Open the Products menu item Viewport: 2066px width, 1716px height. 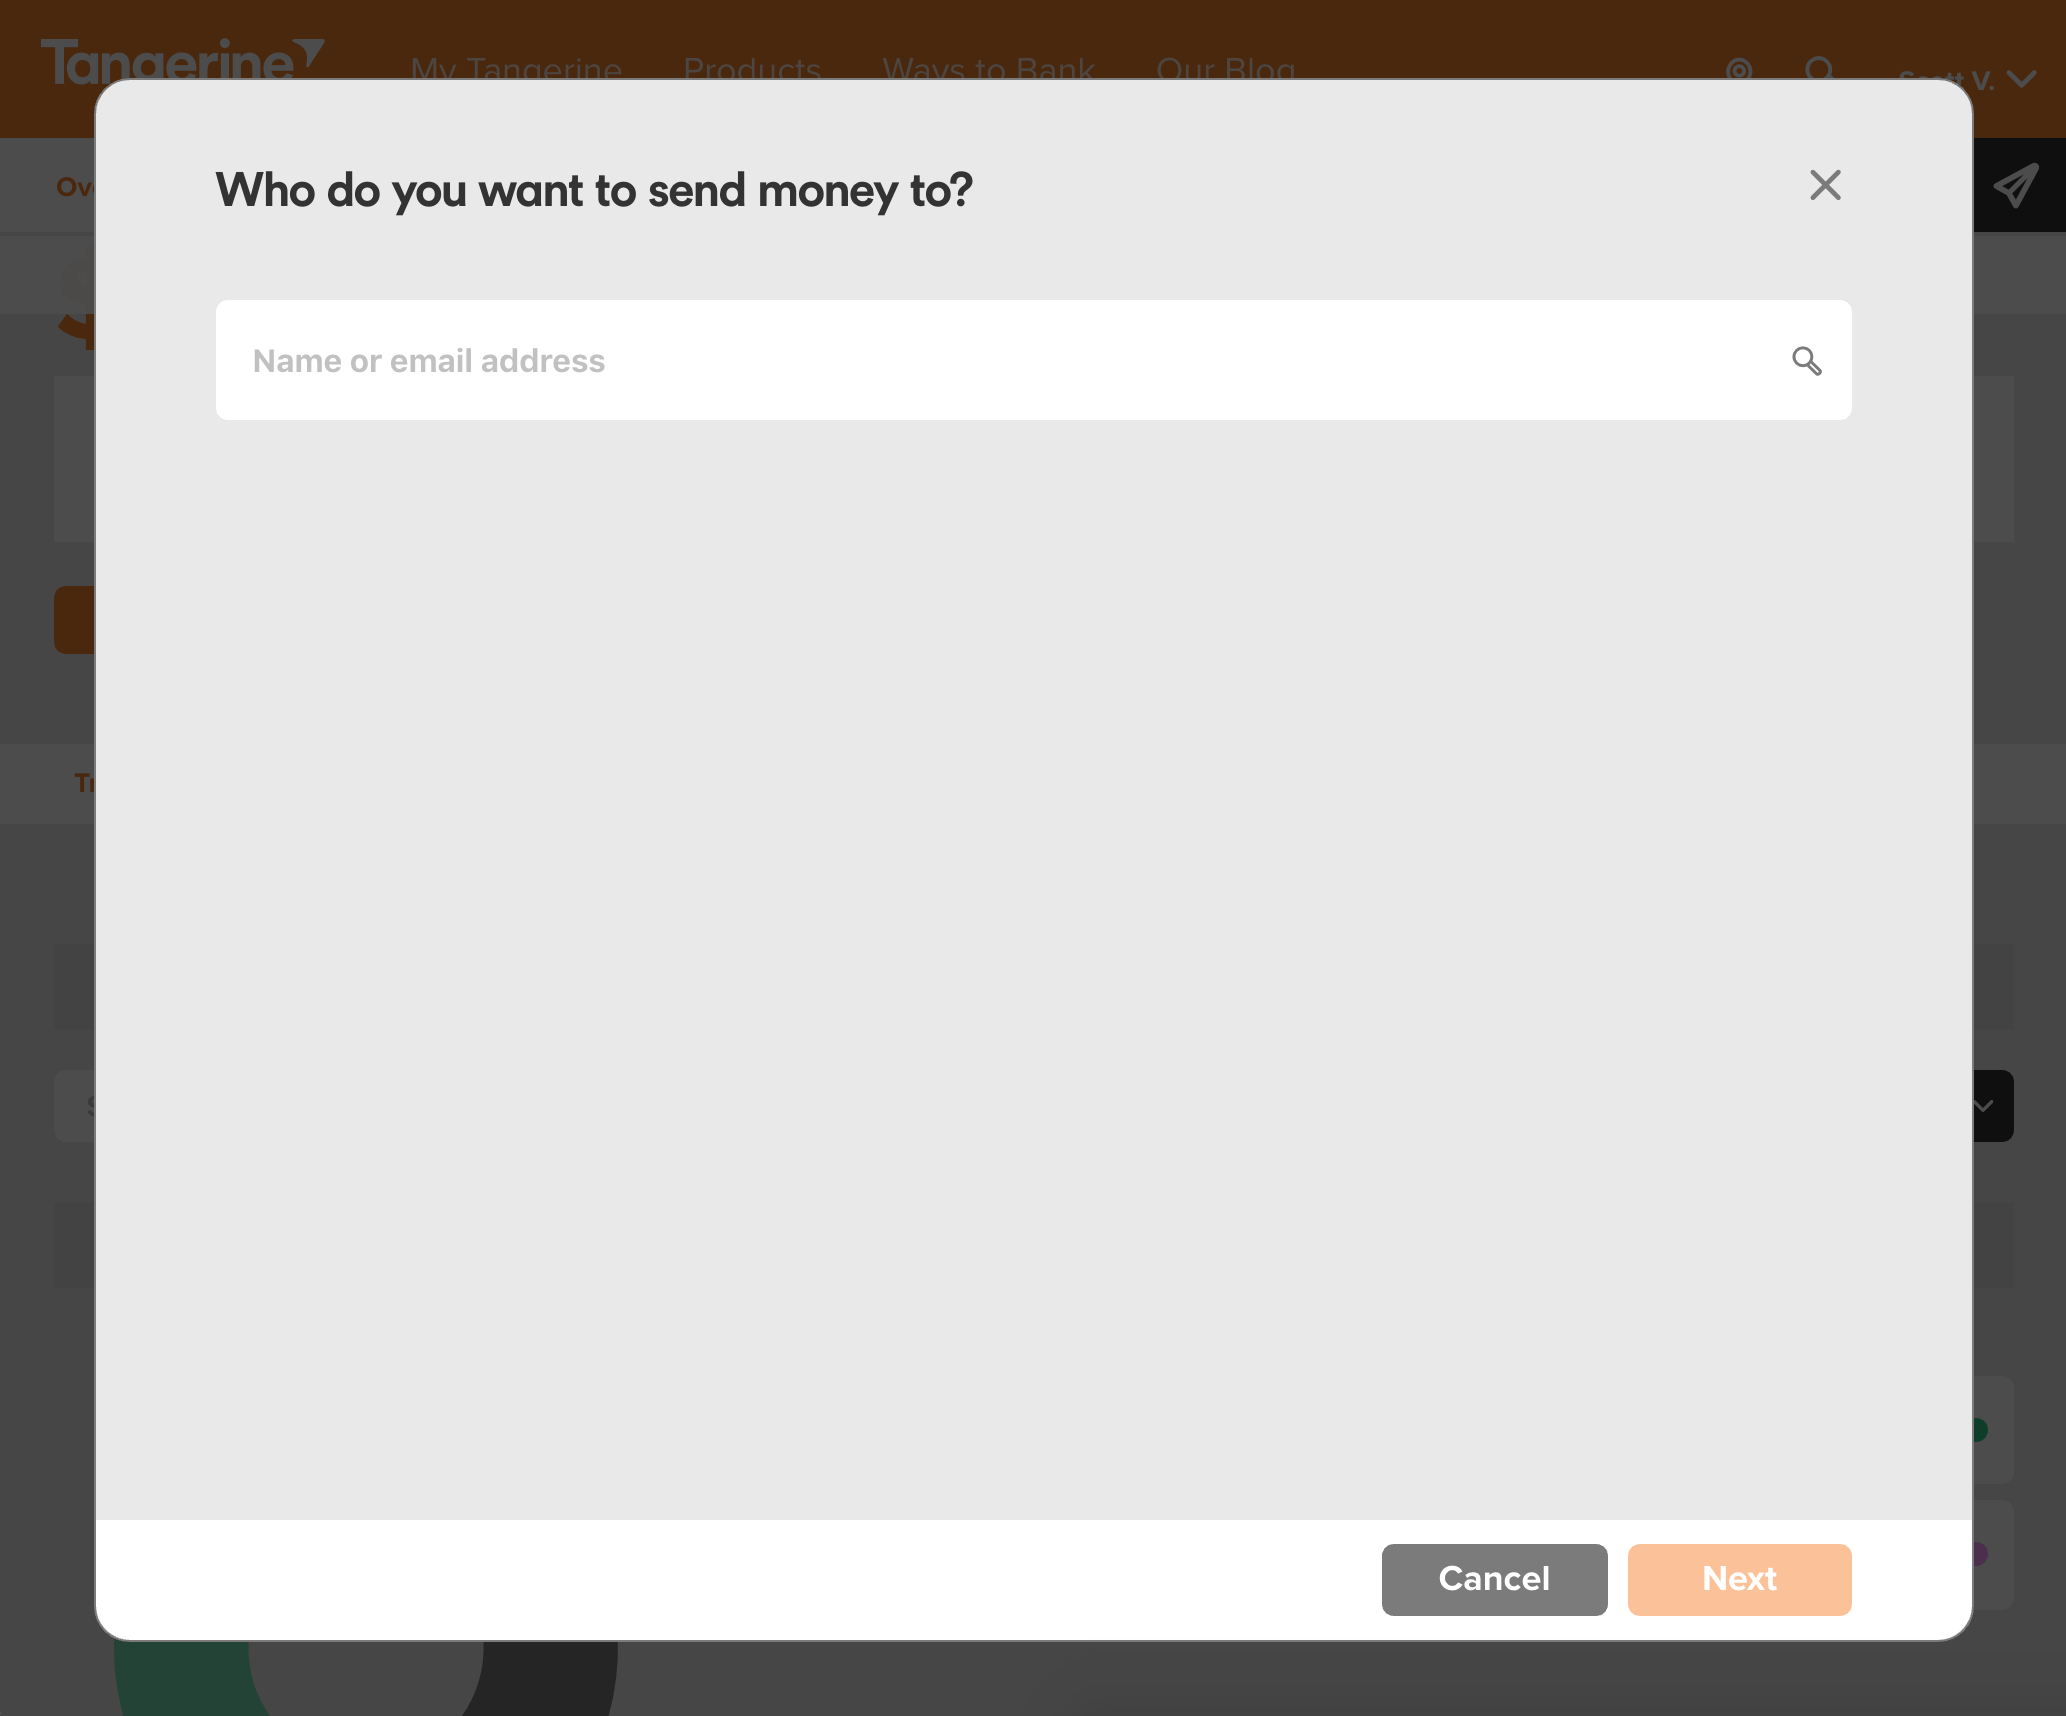pyautogui.click(x=752, y=69)
